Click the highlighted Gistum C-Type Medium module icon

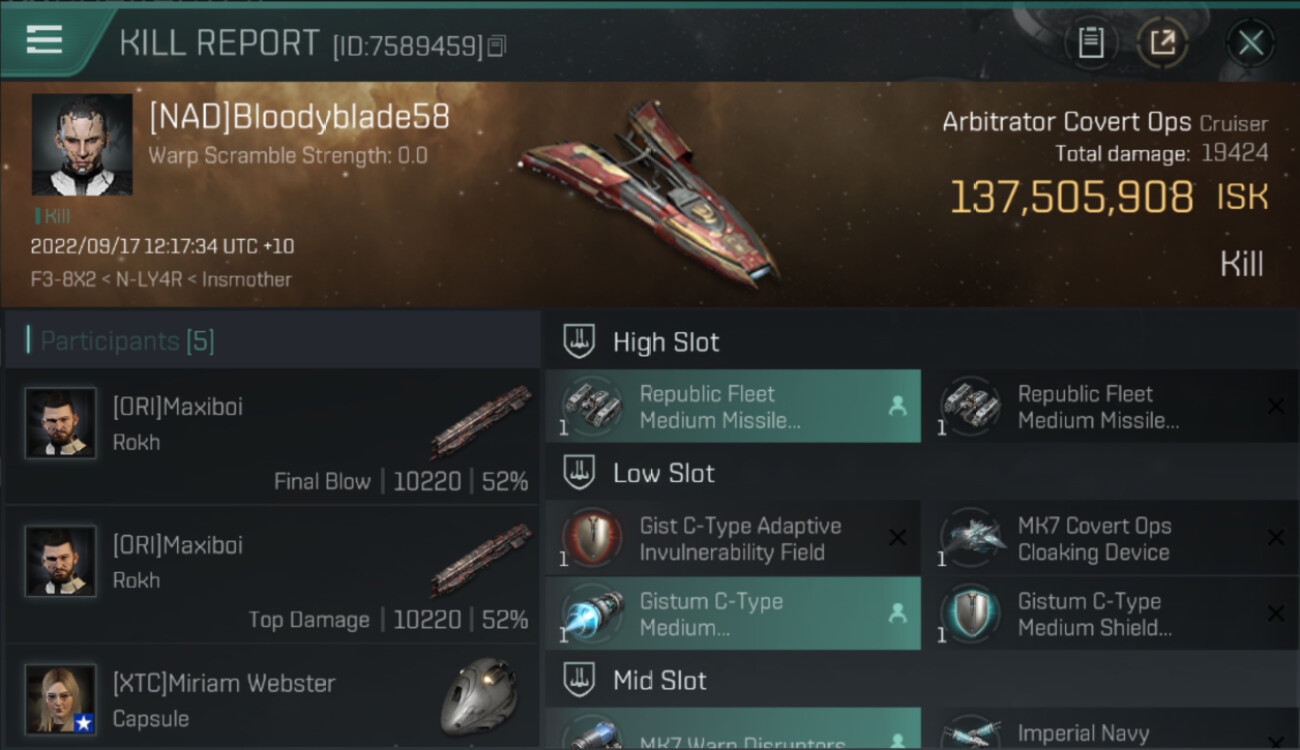[592, 614]
